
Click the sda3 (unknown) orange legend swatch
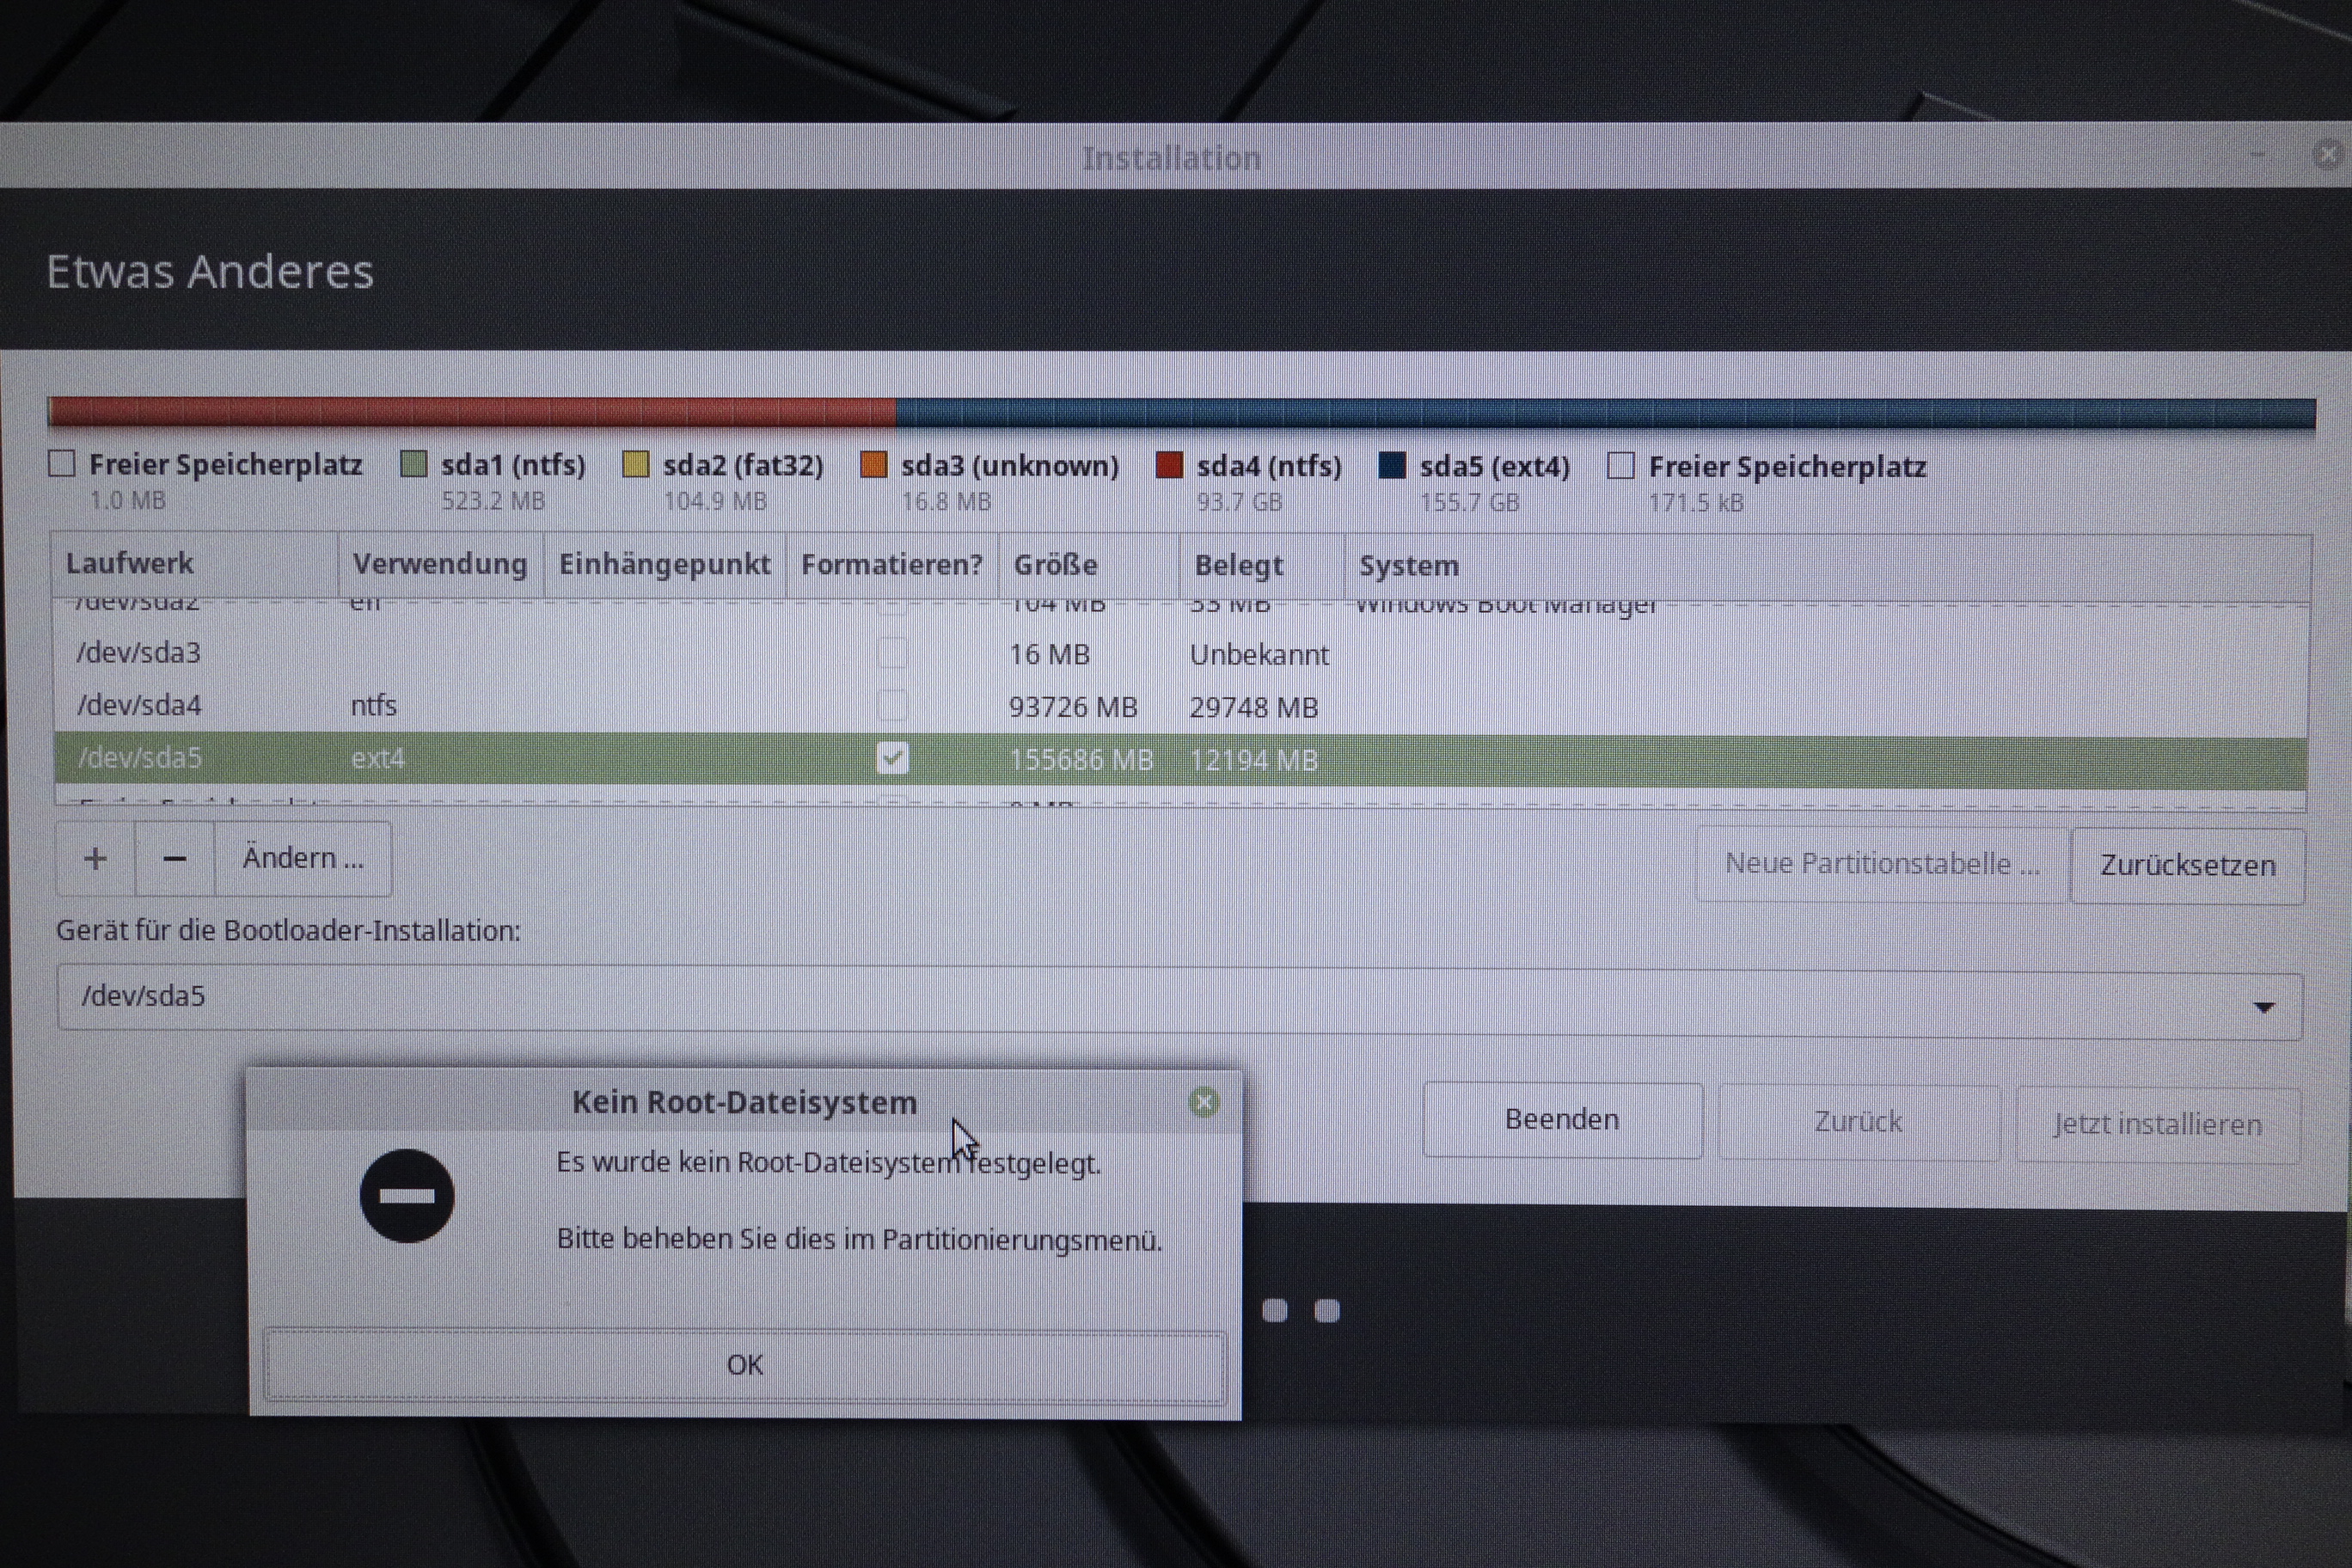[874, 465]
